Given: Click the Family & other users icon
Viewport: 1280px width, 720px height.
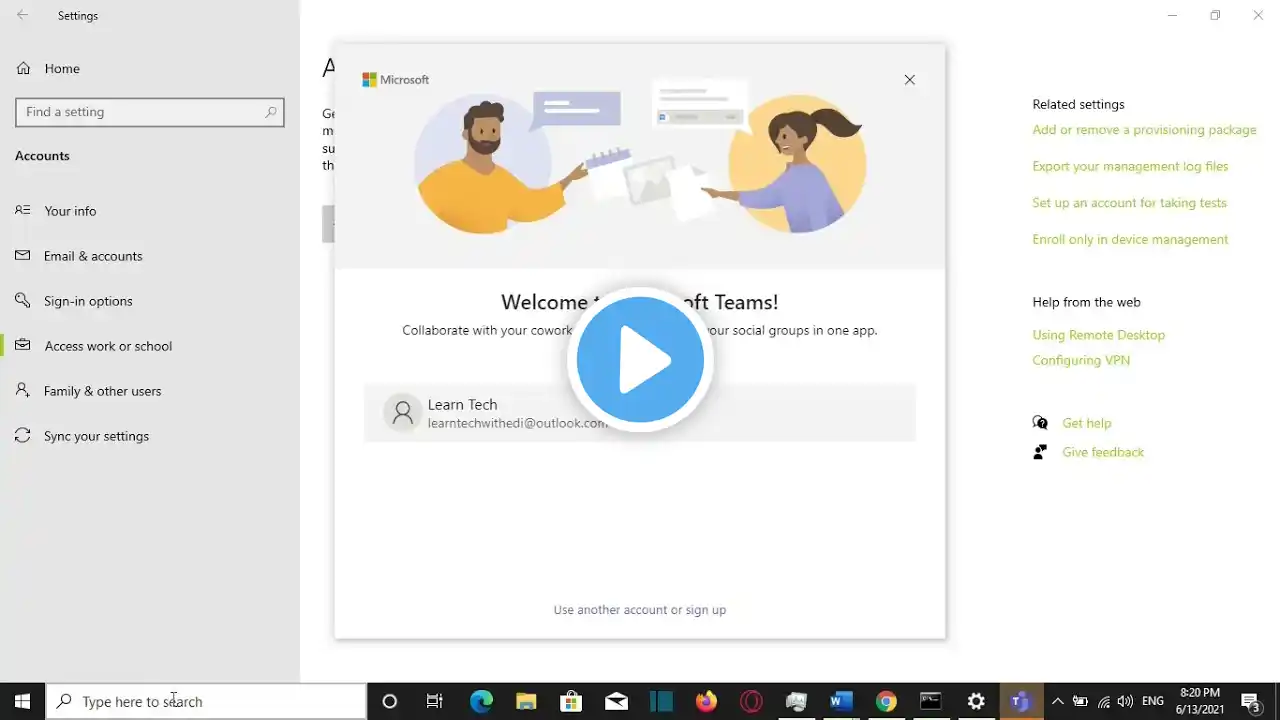Looking at the screenshot, I should pyautogui.click(x=23, y=390).
